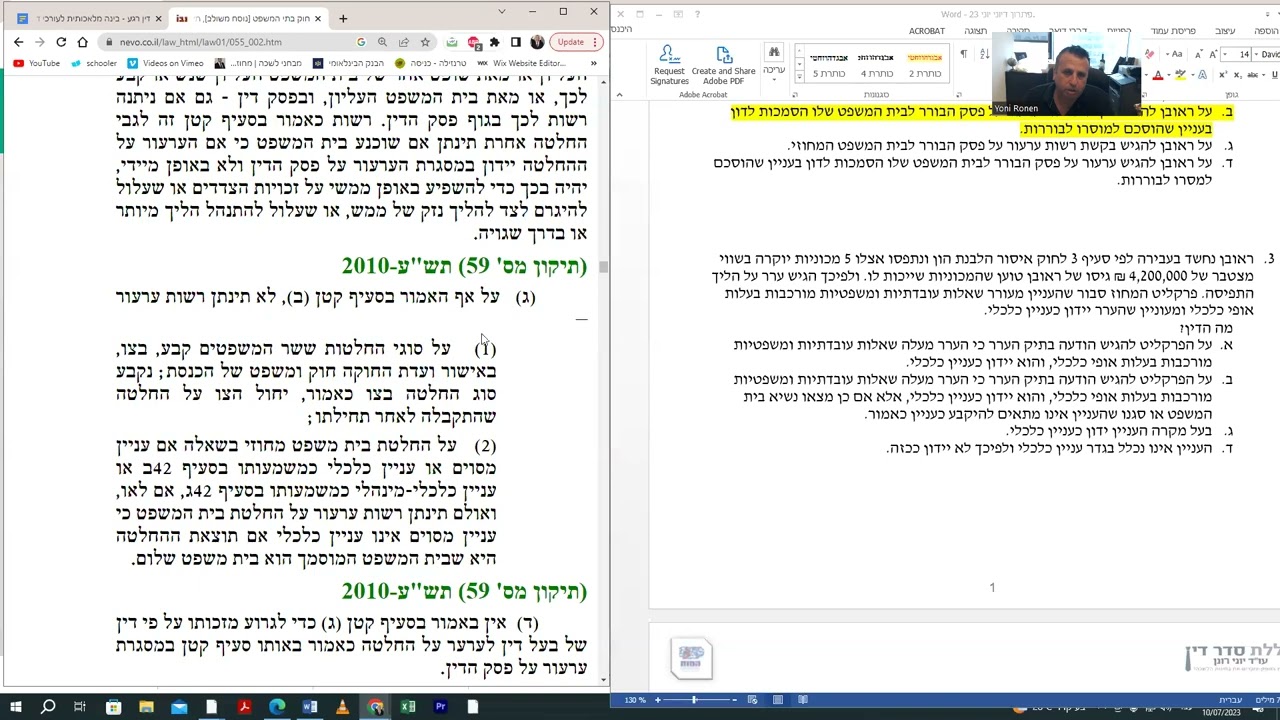Screen dimensions: 1280x720
Task: Click Request Signatures in Word ribbon
Action: point(669,66)
